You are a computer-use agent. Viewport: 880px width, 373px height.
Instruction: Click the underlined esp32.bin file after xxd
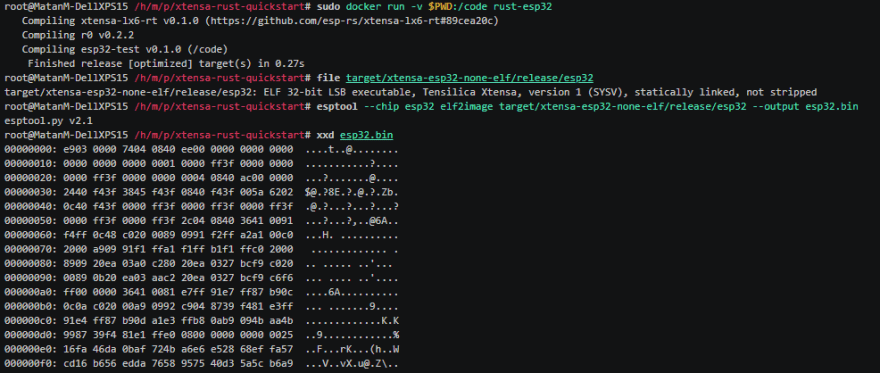pyautogui.click(x=367, y=136)
